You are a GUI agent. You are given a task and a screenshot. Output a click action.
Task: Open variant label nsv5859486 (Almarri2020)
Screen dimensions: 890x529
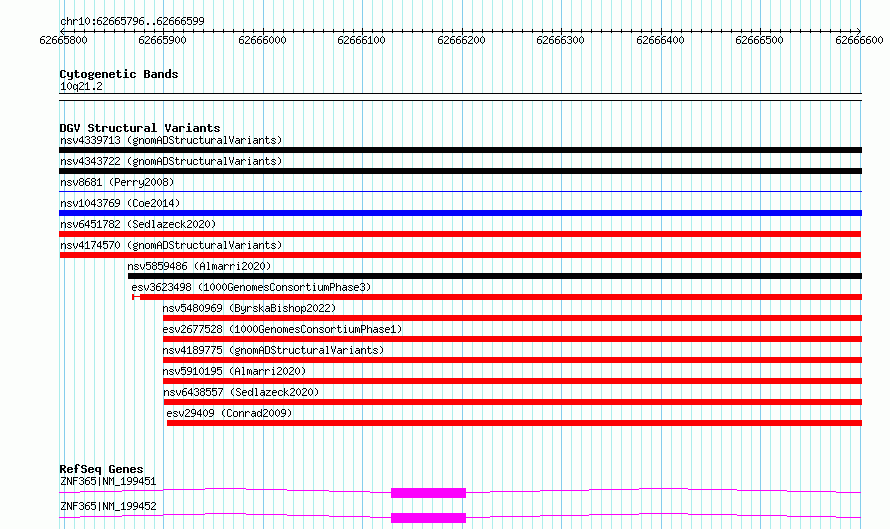(x=199, y=266)
